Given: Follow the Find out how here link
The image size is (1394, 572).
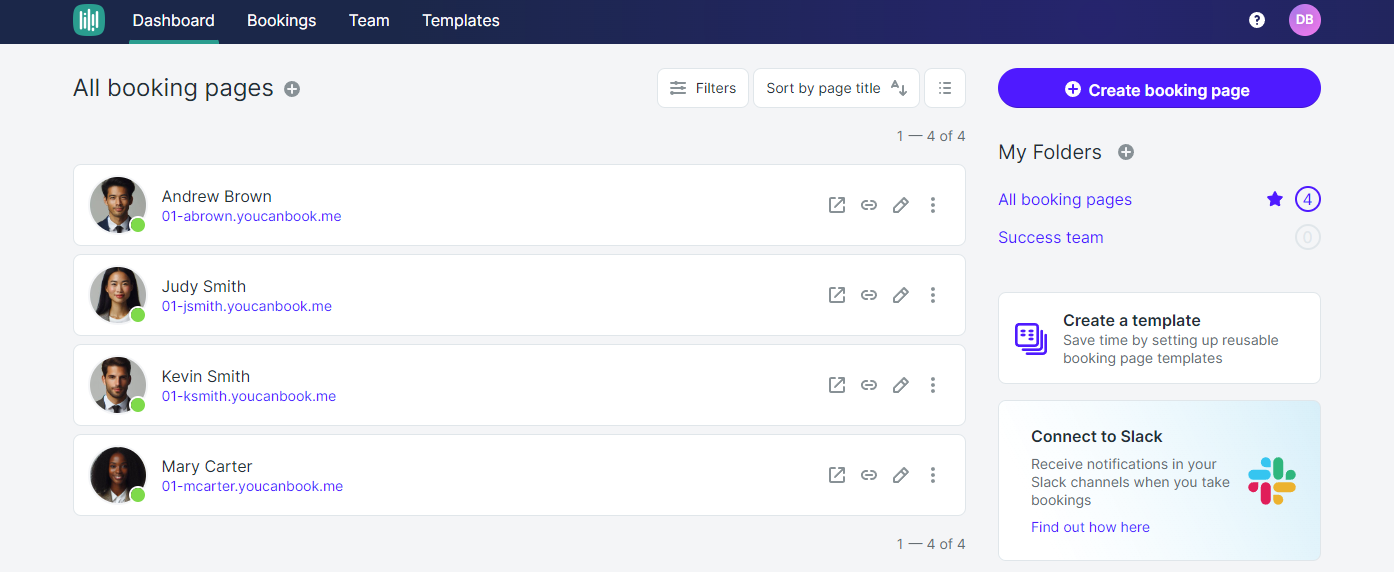Looking at the screenshot, I should 1090,527.
